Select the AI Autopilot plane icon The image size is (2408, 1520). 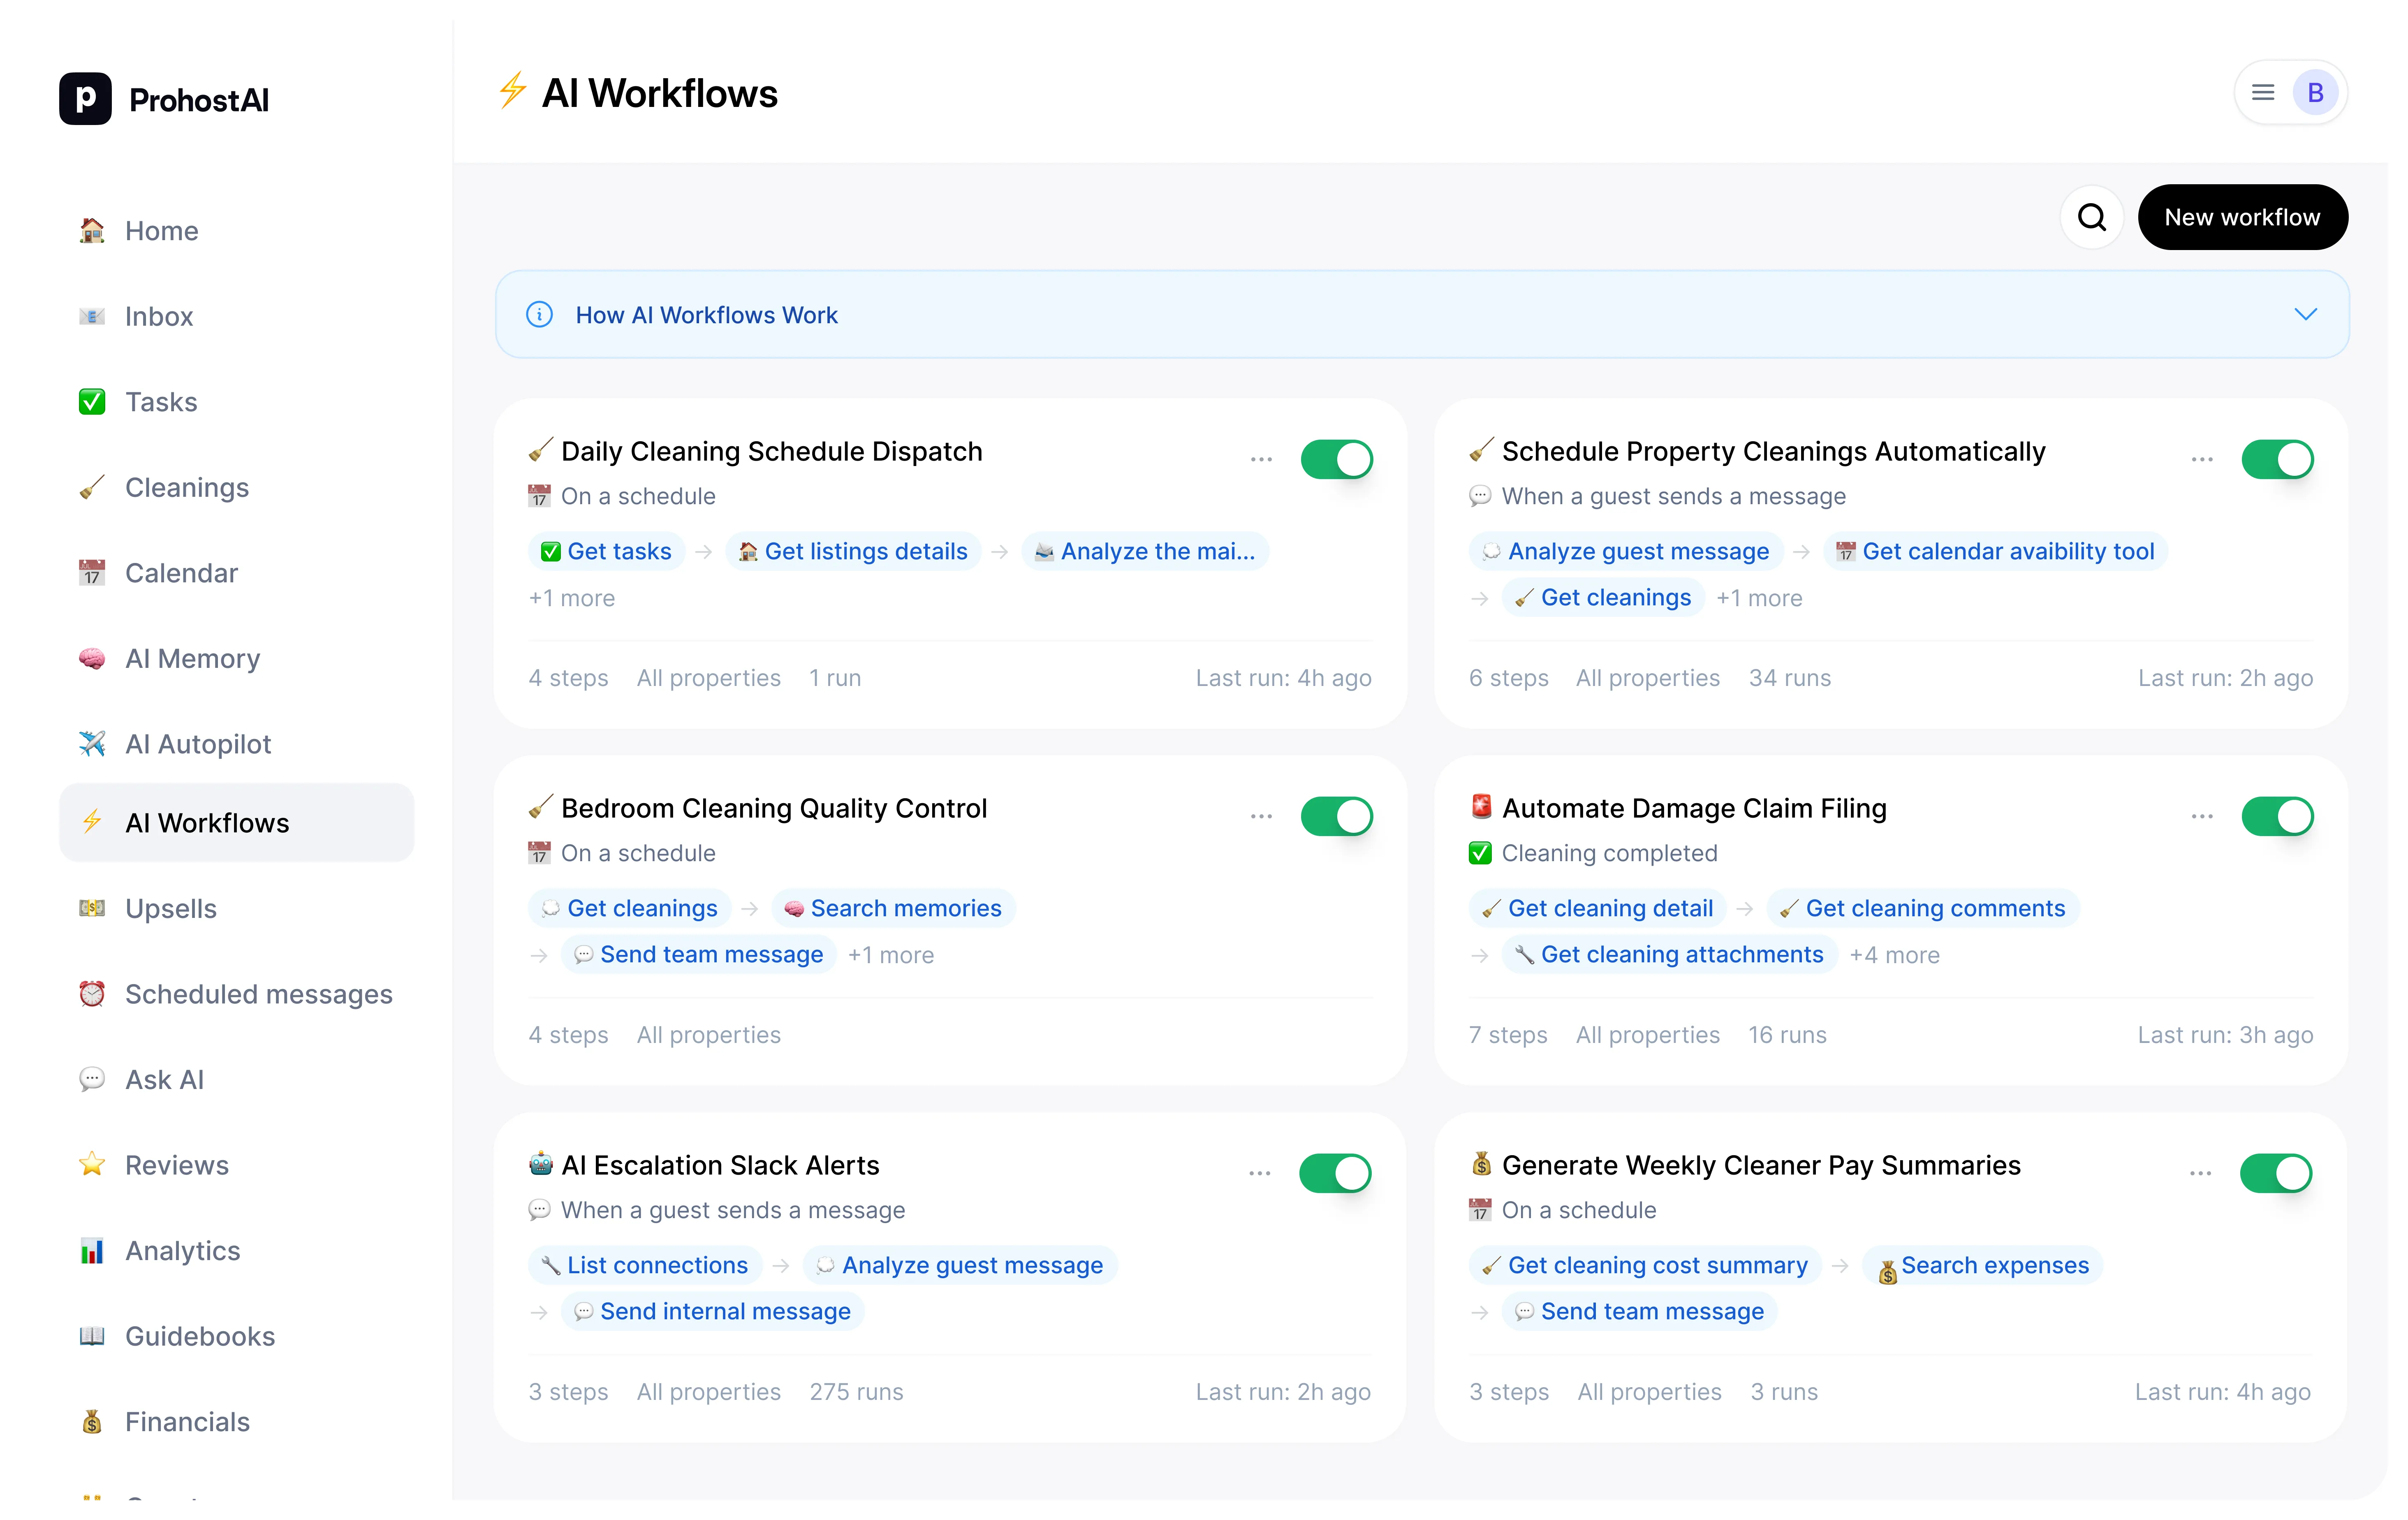[92, 744]
